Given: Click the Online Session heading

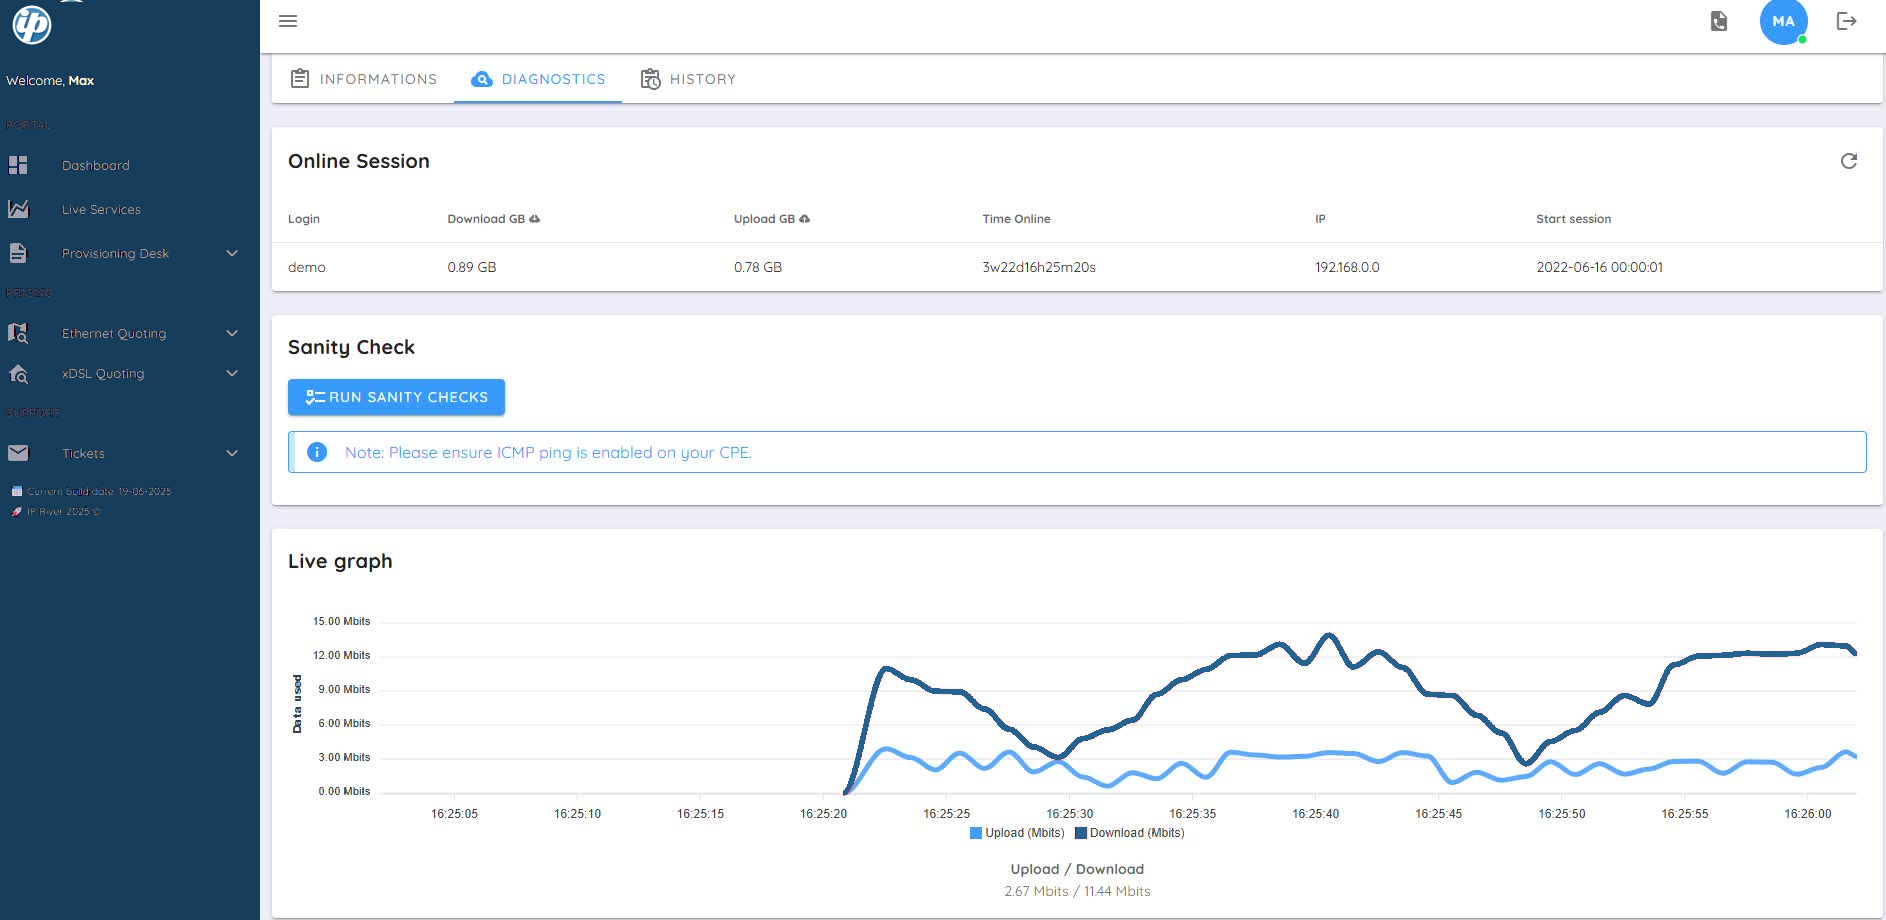Looking at the screenshot, I should [359, 161].
